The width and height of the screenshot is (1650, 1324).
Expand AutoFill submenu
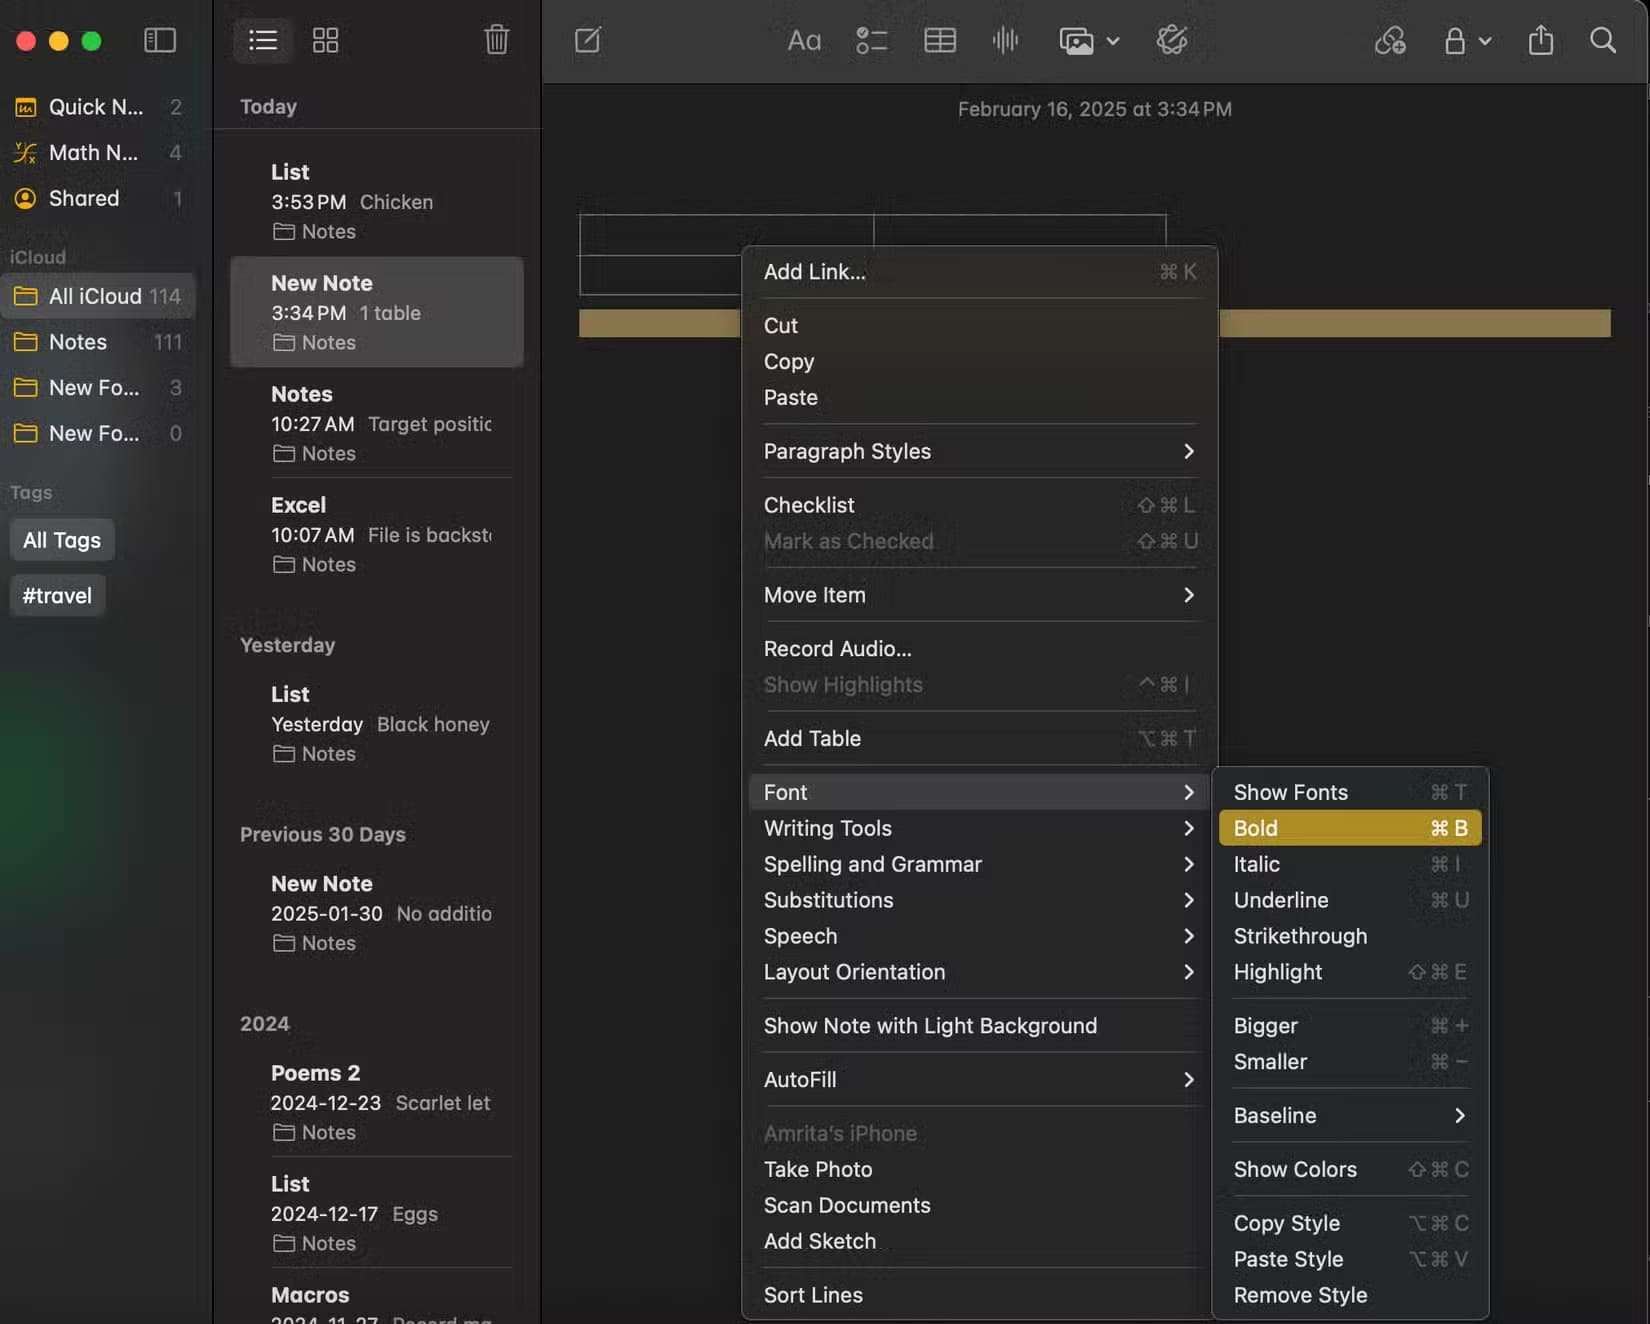tap(979, 1080)
